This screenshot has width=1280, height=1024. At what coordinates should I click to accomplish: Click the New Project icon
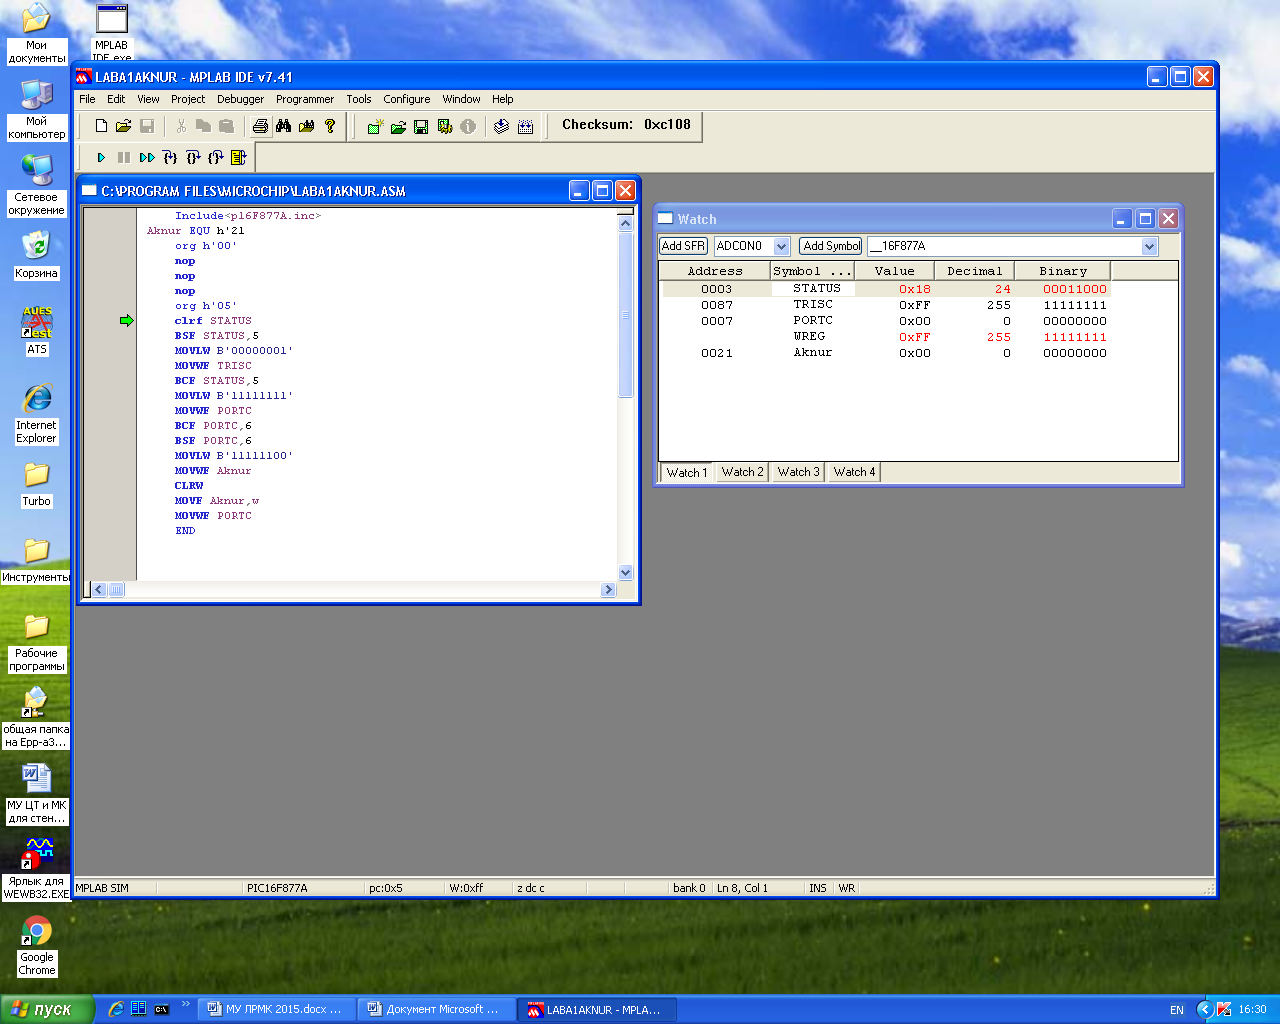coord(375,127)
